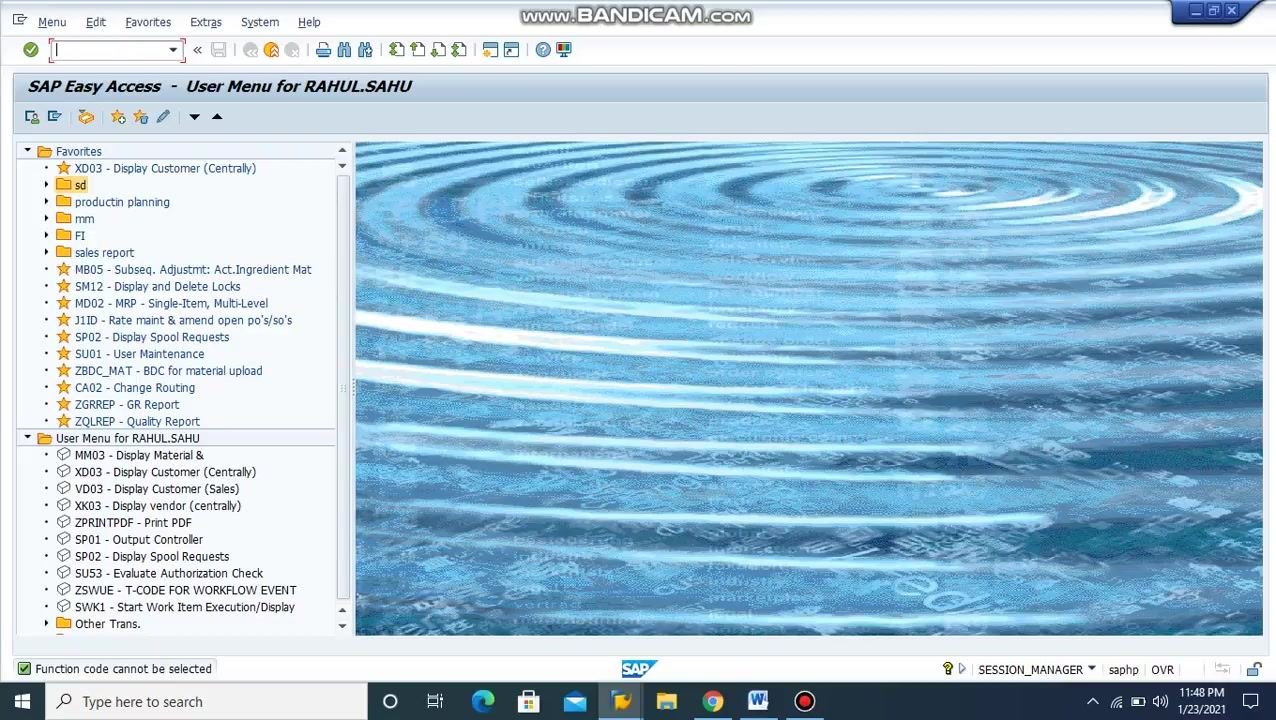Click the Generate Shortcut icon

pyautogui.click(x=511, y=50)
